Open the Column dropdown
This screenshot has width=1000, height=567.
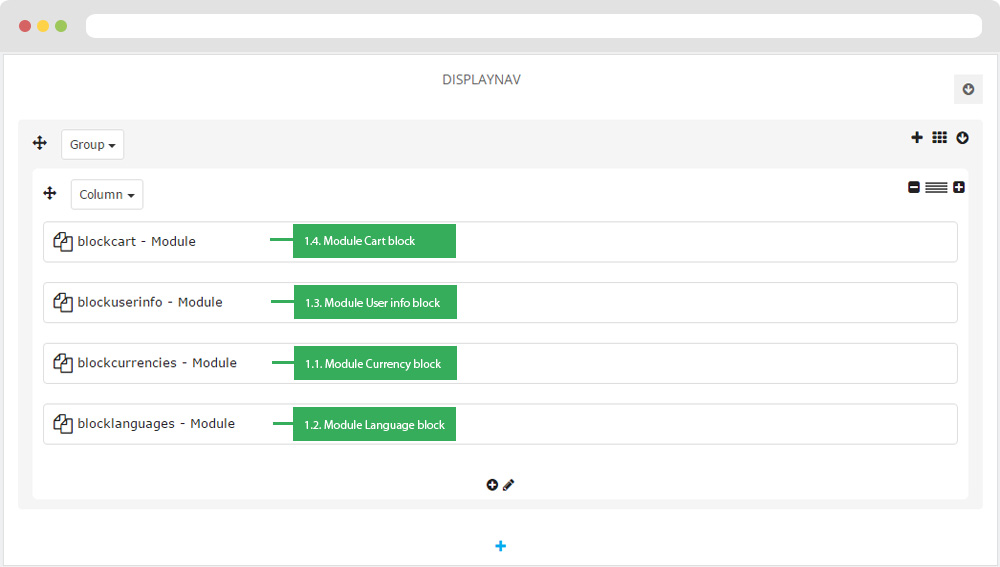click(107, 195)
